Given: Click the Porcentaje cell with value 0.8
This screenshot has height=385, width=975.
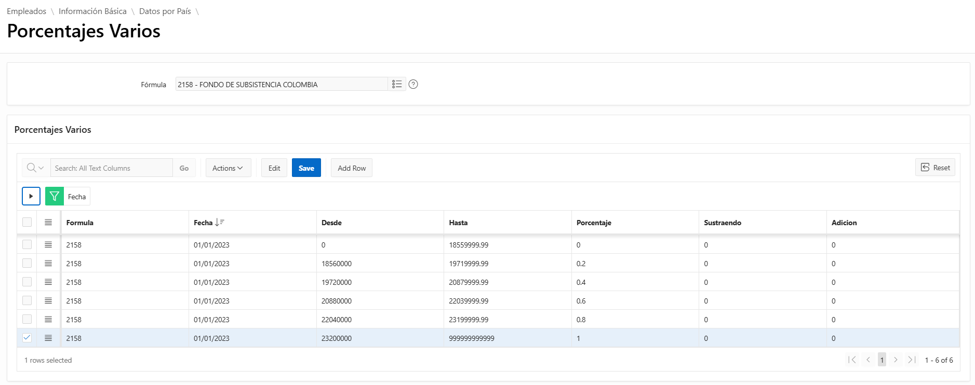Looking at the screenshot, I should pos(635,319).
